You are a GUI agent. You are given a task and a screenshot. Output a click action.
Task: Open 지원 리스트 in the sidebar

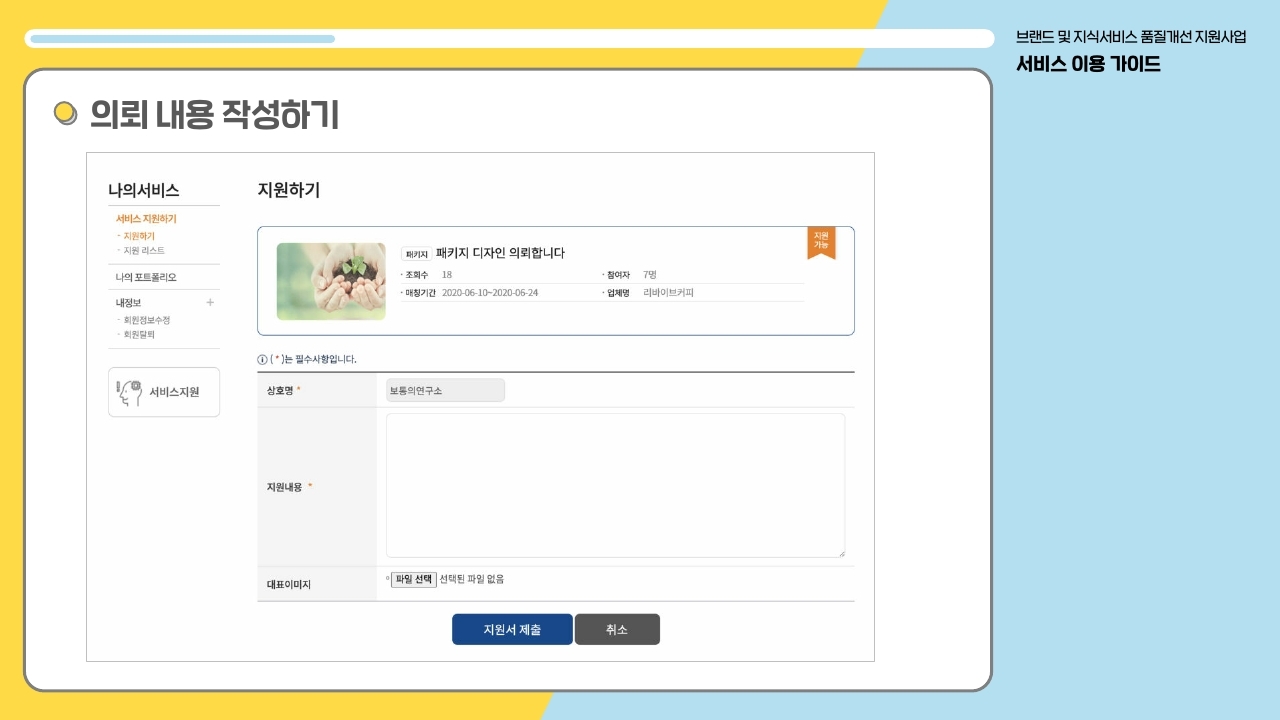coord(143,250)
